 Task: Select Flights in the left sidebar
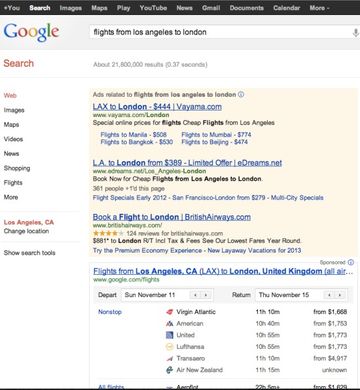click(x=13, y=183)
